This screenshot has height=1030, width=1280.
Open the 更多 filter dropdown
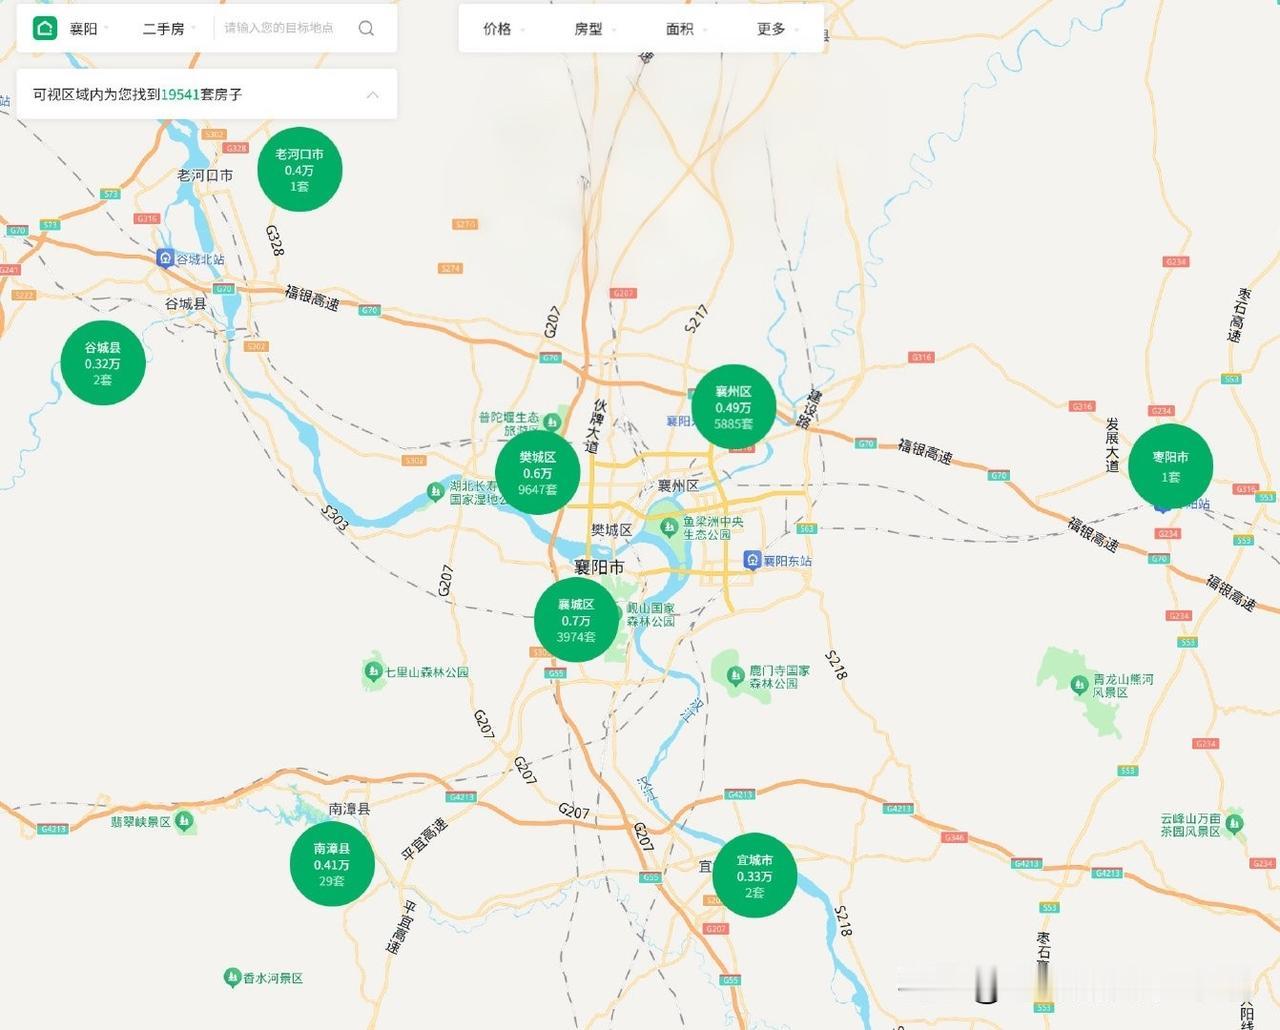click(778, 29)
